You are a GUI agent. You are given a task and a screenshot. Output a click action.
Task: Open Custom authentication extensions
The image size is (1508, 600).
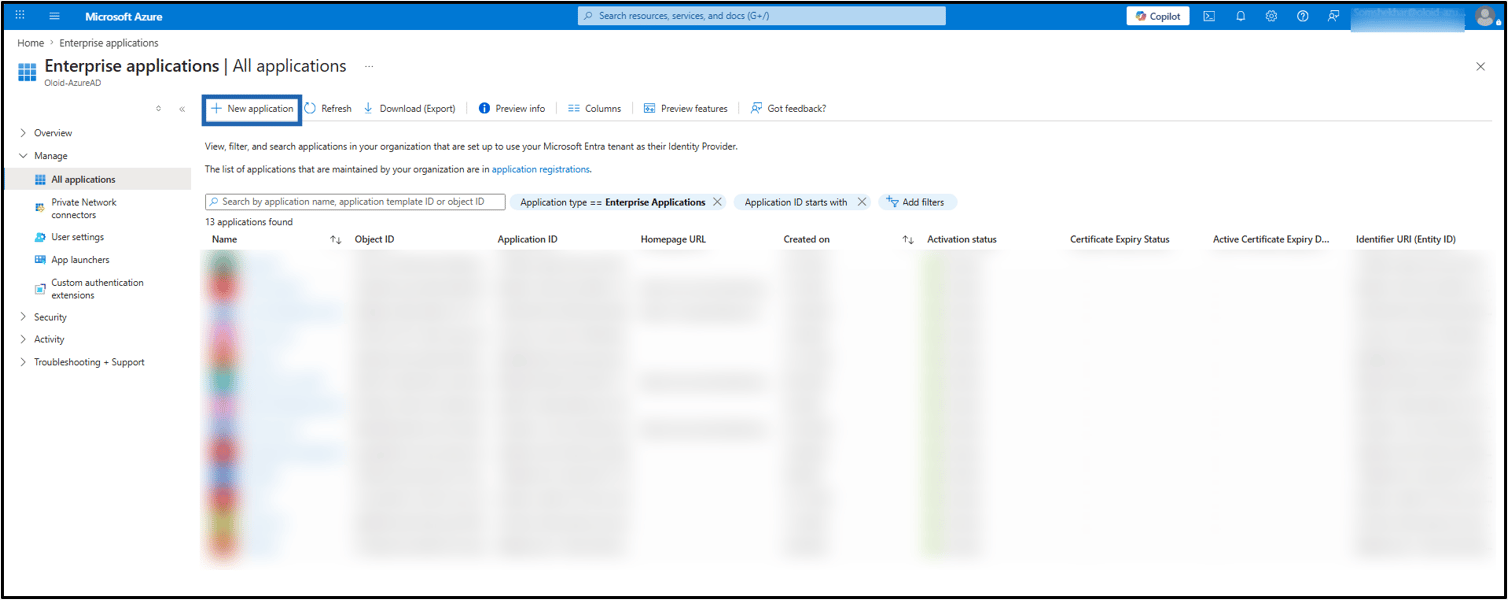coord(97,289)
